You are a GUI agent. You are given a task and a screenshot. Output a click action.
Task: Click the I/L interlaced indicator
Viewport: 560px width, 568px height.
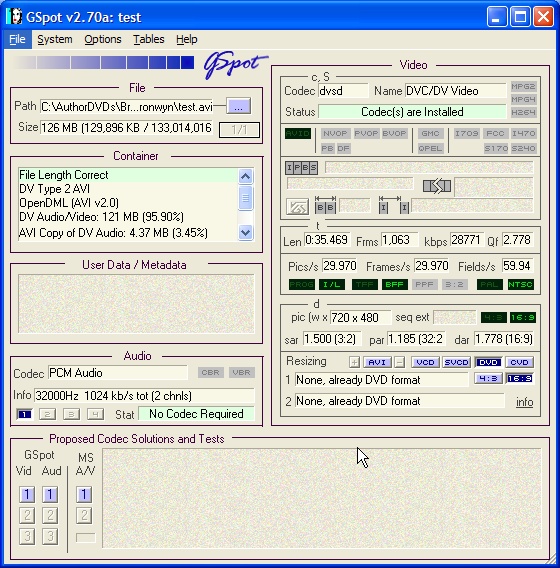coord(332,284)
